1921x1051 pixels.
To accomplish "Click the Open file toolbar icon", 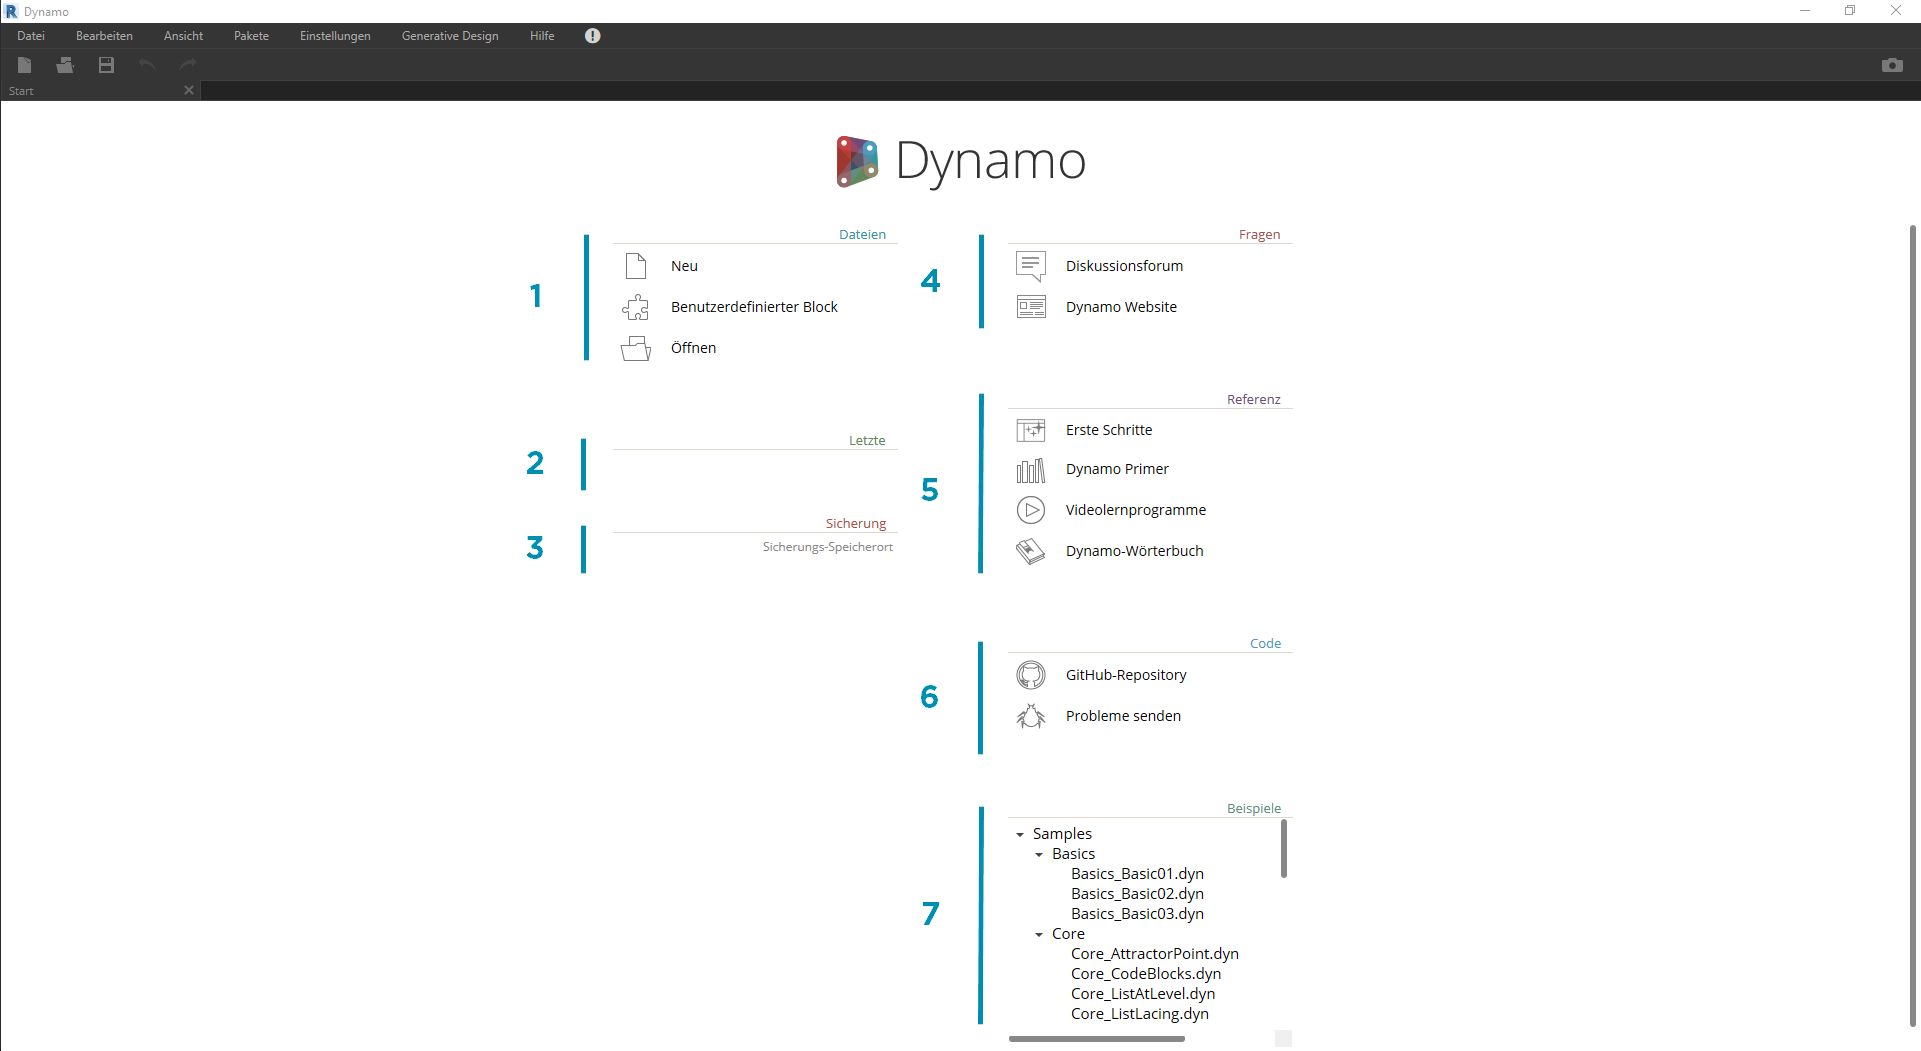I will click(65, 65).
